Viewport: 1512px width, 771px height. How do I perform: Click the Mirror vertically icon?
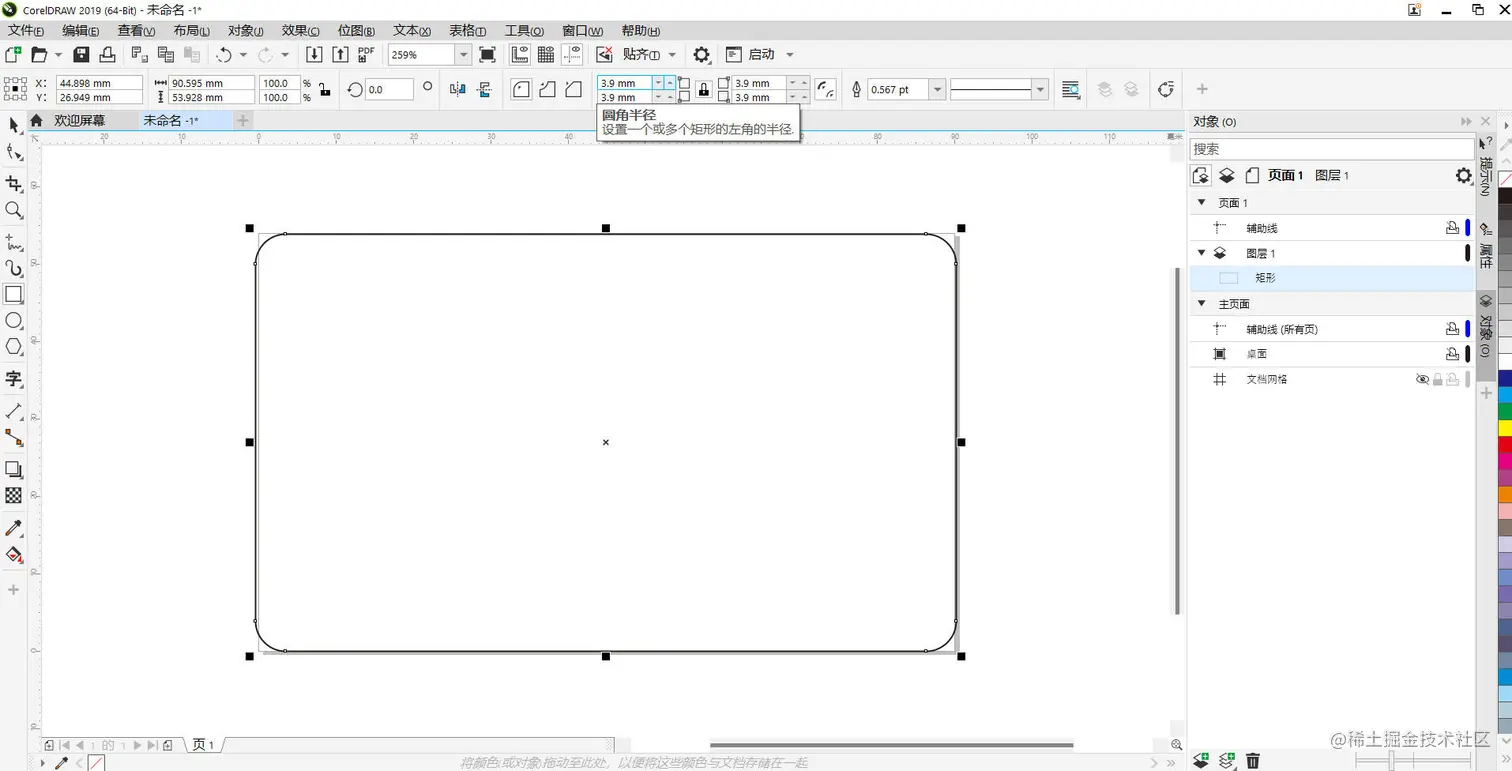point(485,90)
